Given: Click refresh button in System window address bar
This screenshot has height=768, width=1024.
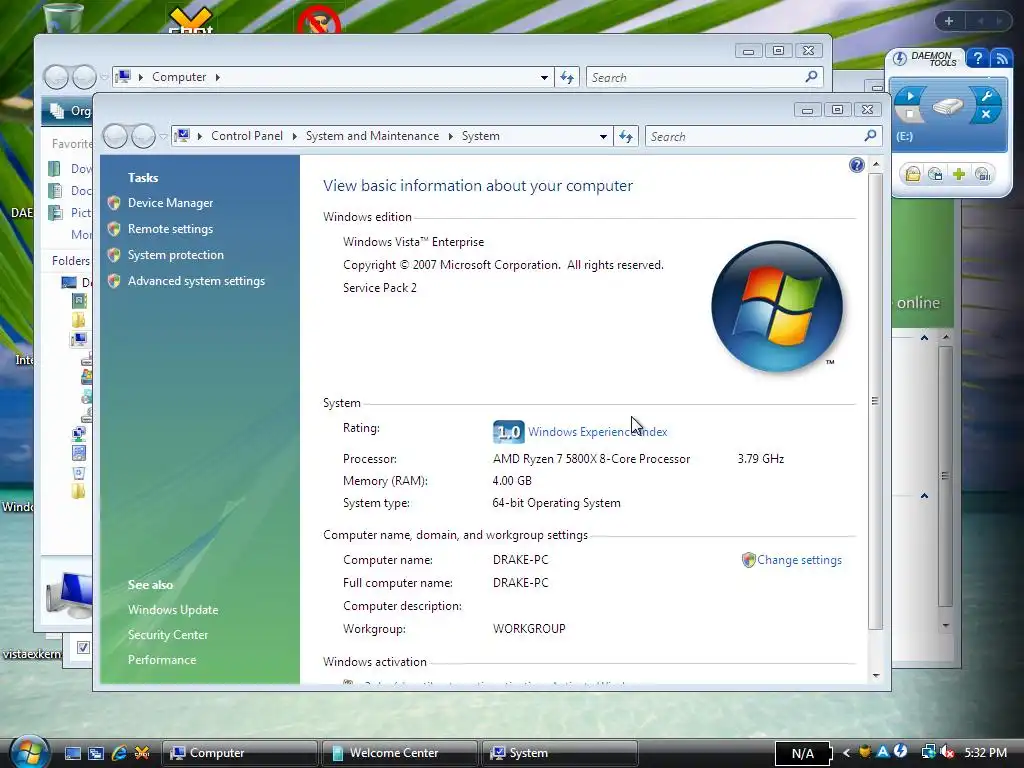Looking at the screenshot, I should click(626, 136).
